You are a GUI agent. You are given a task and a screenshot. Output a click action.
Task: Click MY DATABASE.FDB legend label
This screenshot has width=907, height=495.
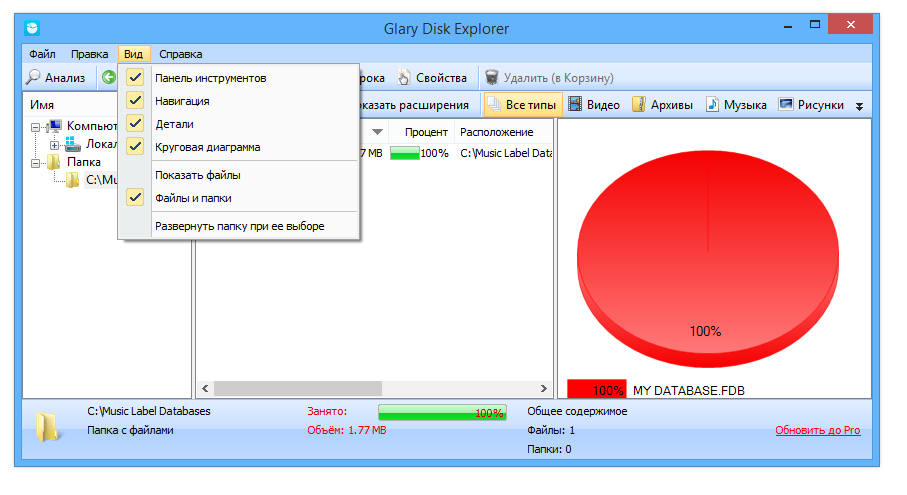688,390
